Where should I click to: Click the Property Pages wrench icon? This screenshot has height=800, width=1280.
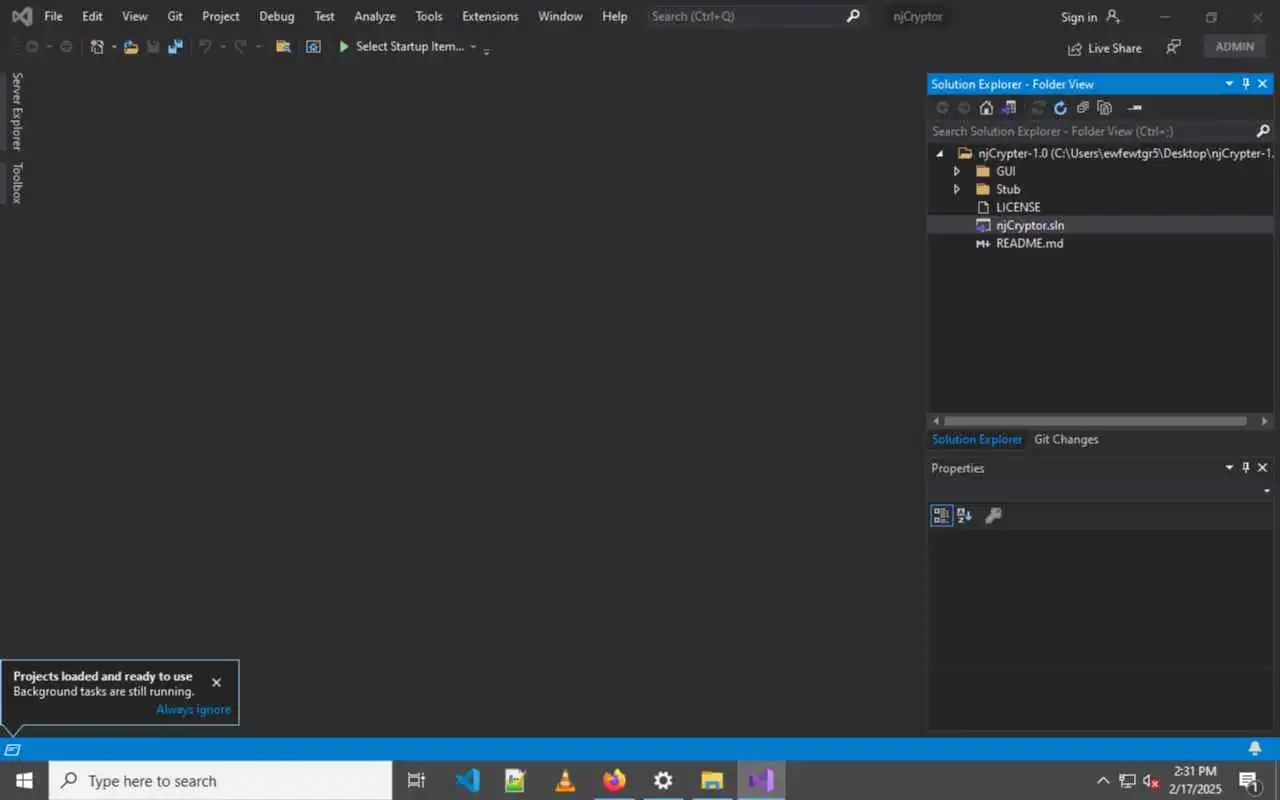(x=993, y=516)
